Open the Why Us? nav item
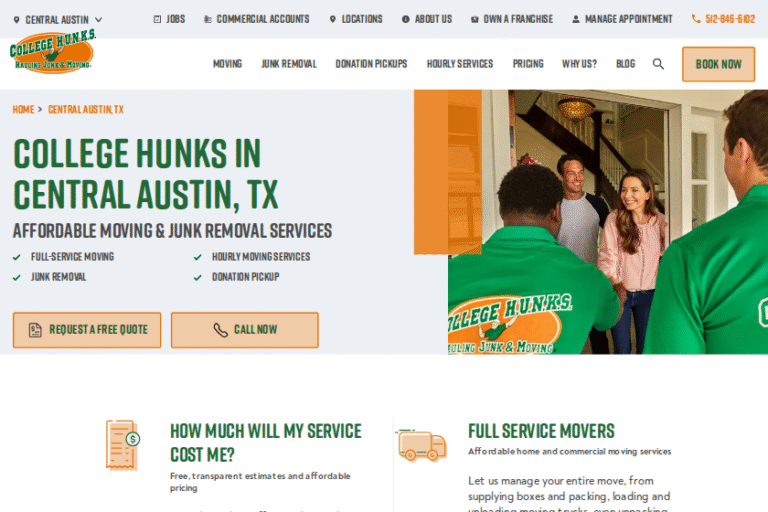 [x=579, y=64]
